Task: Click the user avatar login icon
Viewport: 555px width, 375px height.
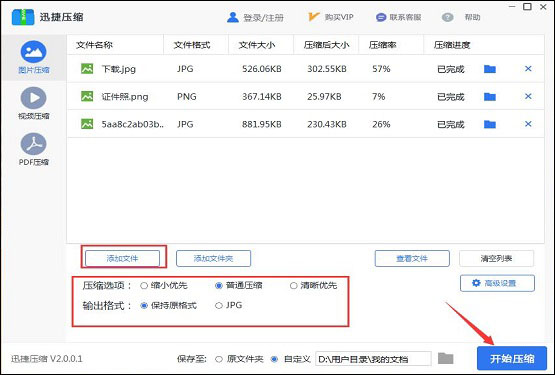Action: 233,17
